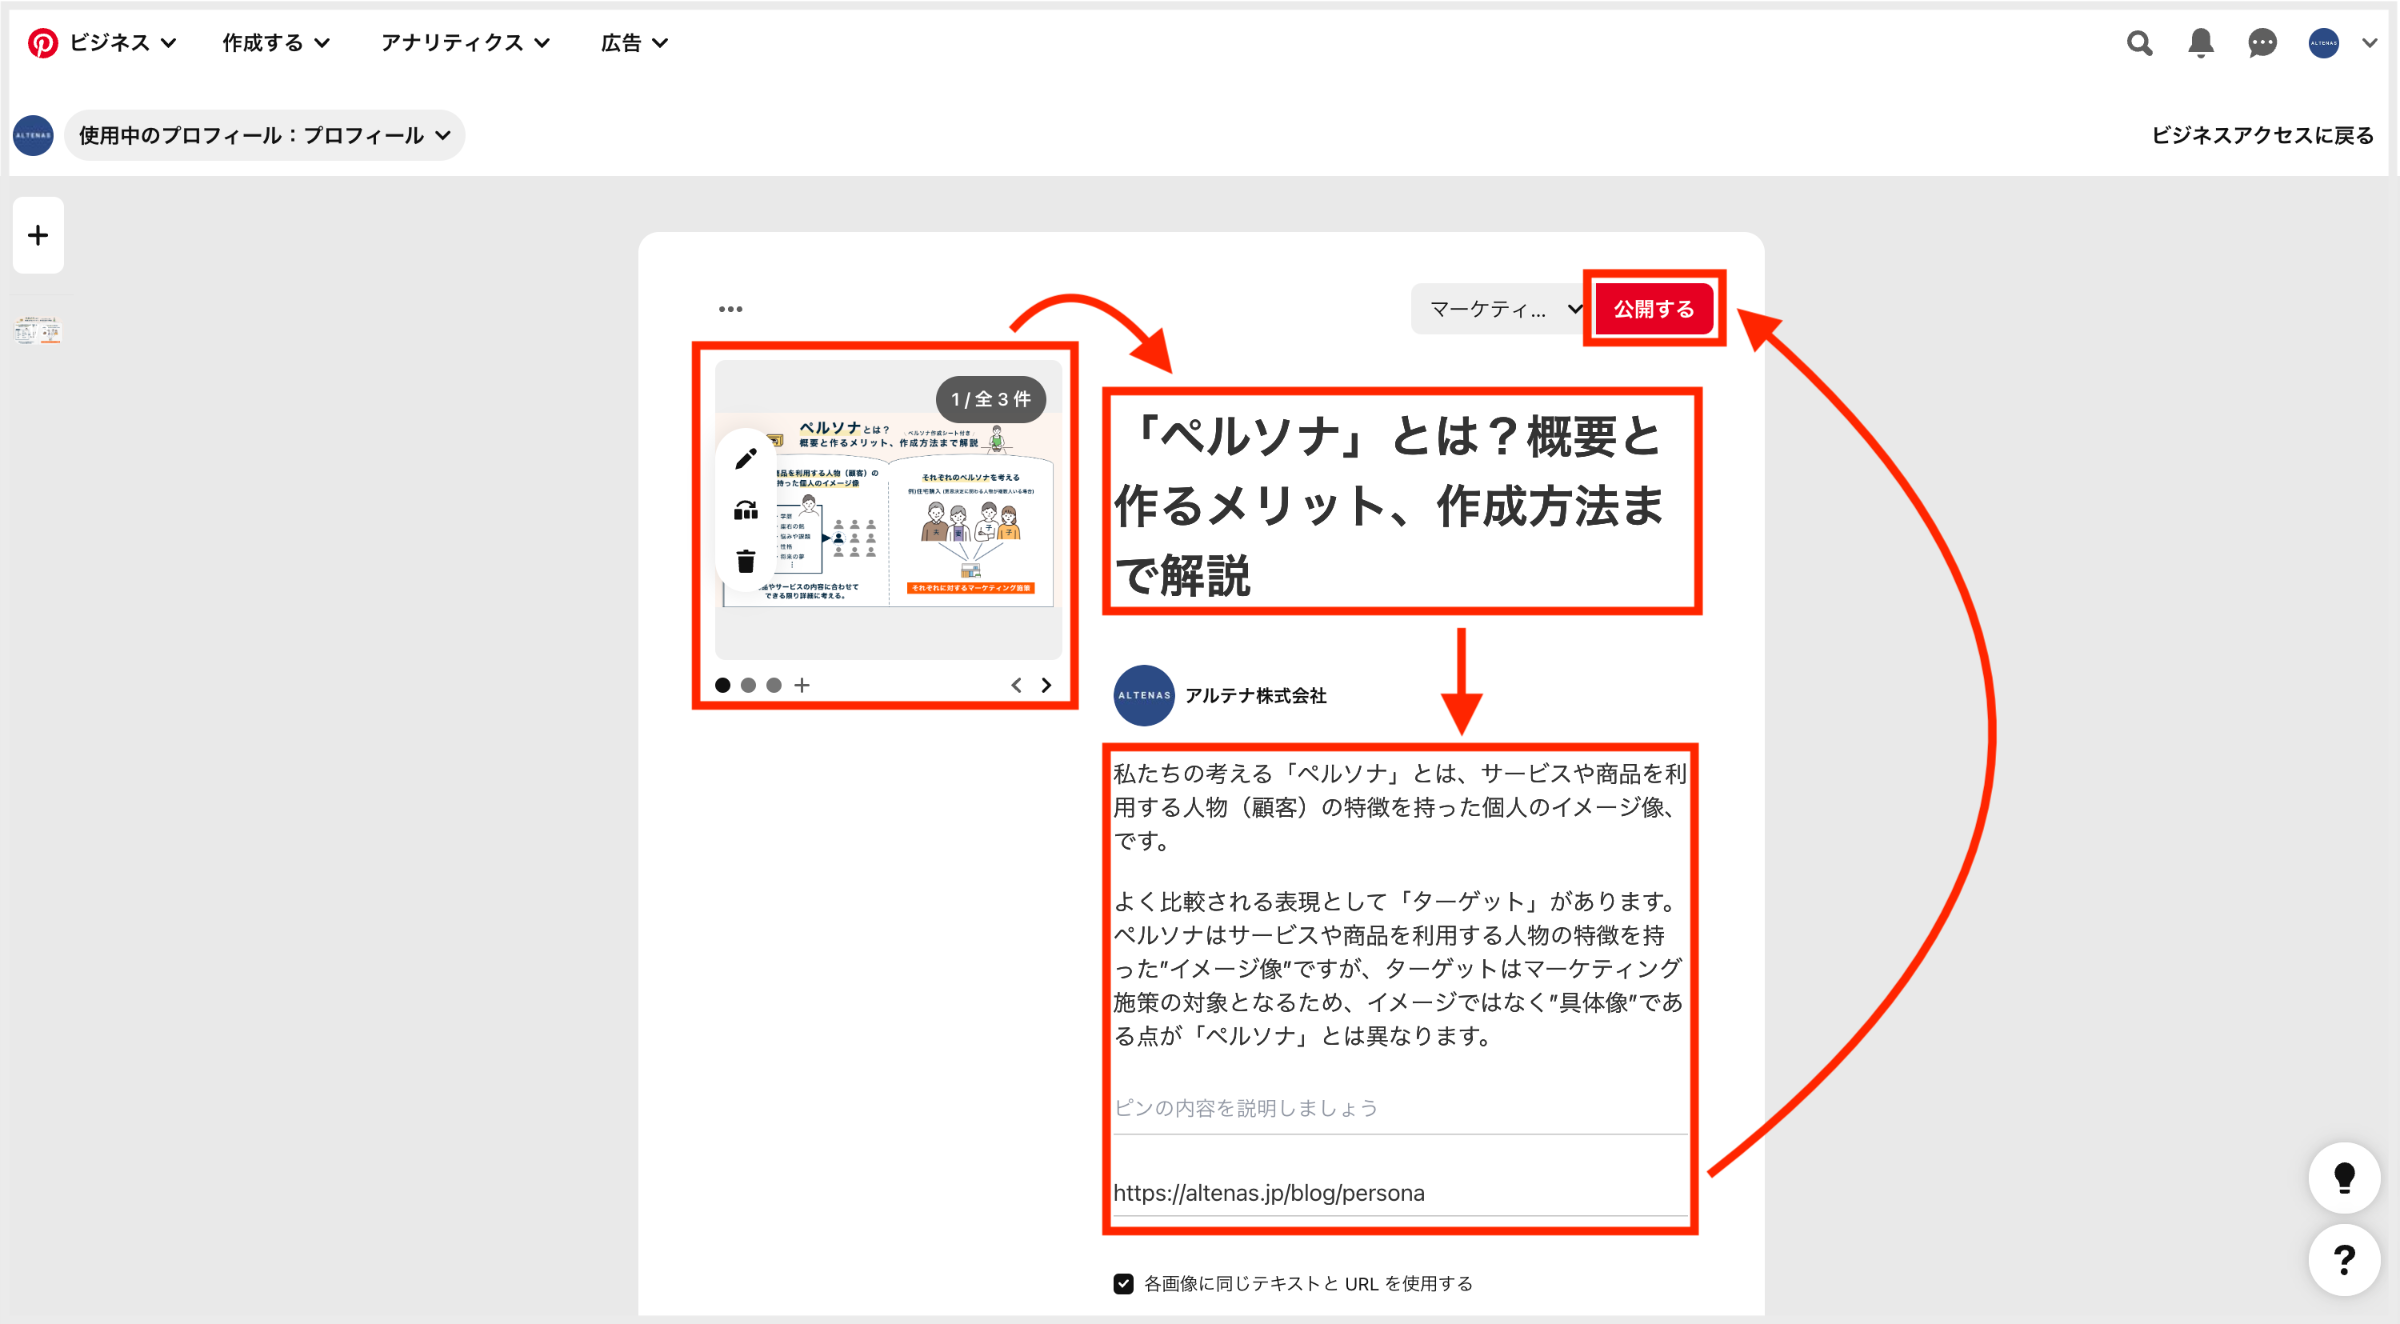Select the second carousel dot
The width and height of the screenshot is (2400, 1324).
coord(748,685)
